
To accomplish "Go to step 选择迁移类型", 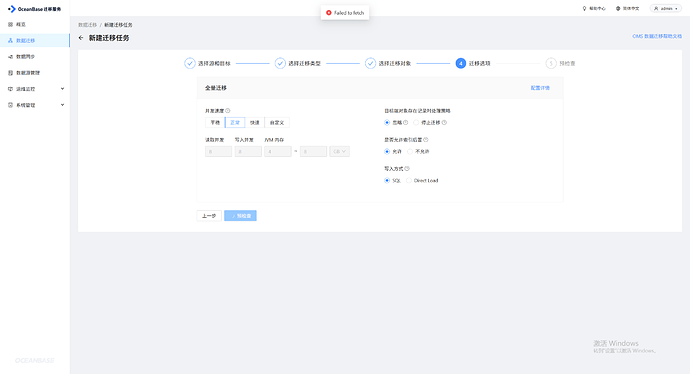I will click(298, 63).
